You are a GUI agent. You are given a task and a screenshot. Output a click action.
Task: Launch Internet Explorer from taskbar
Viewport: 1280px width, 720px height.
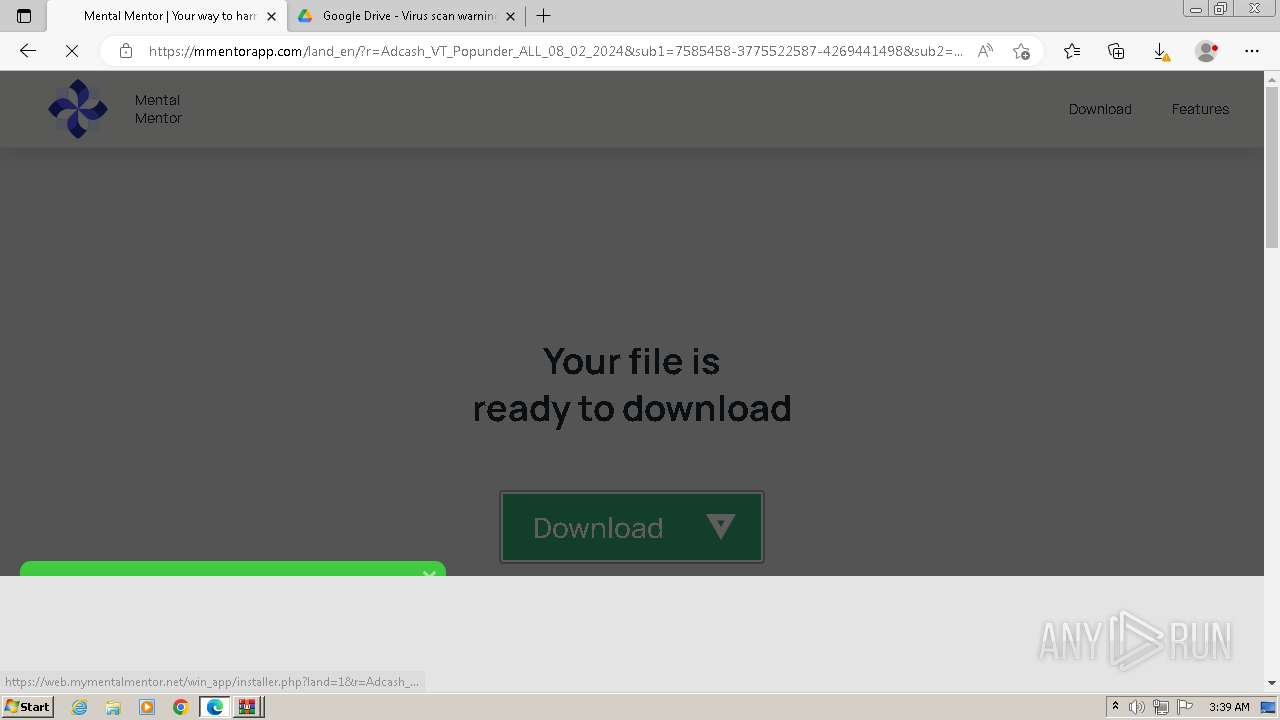point(80,707)
